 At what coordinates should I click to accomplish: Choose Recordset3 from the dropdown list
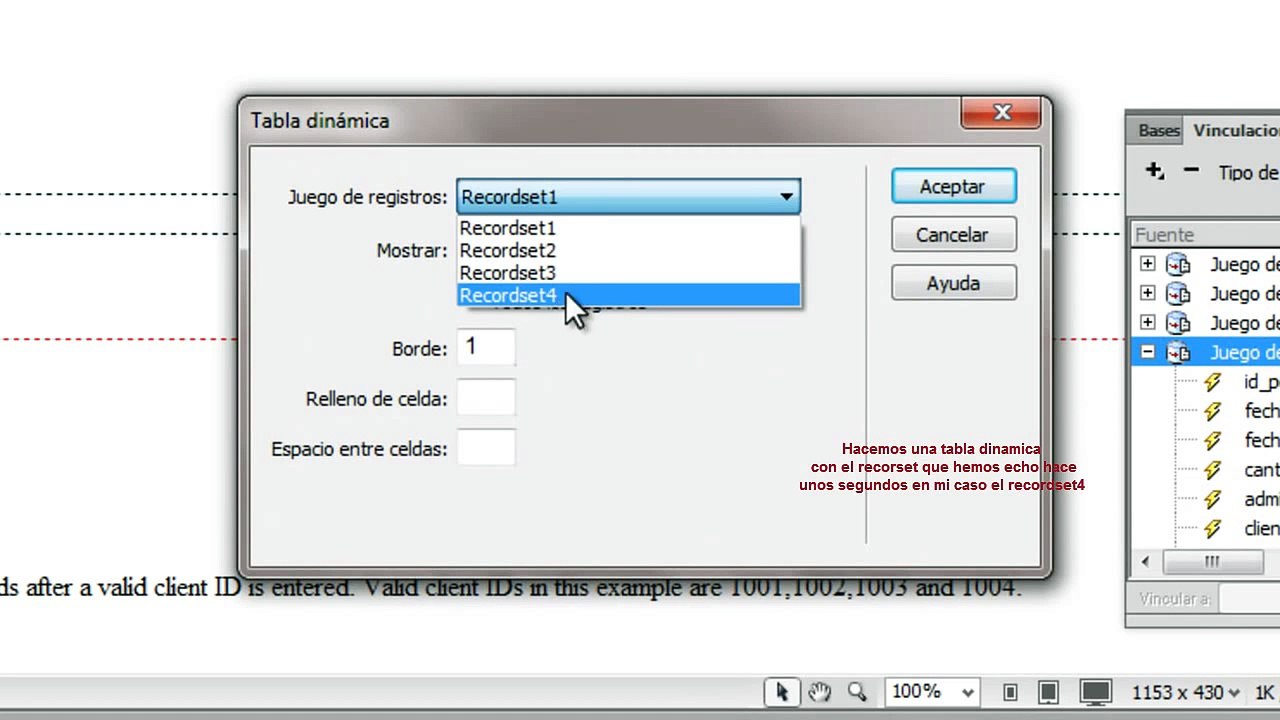tap(628, 273)
